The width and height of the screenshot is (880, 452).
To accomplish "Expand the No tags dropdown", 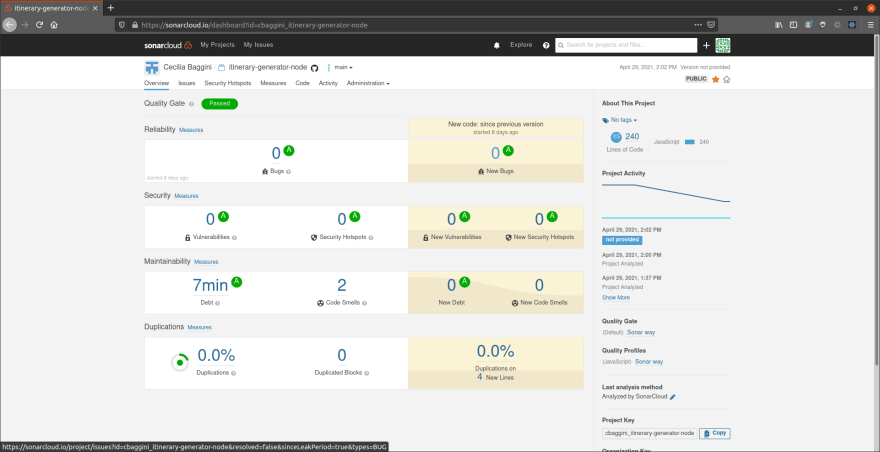I will point(620,120).
